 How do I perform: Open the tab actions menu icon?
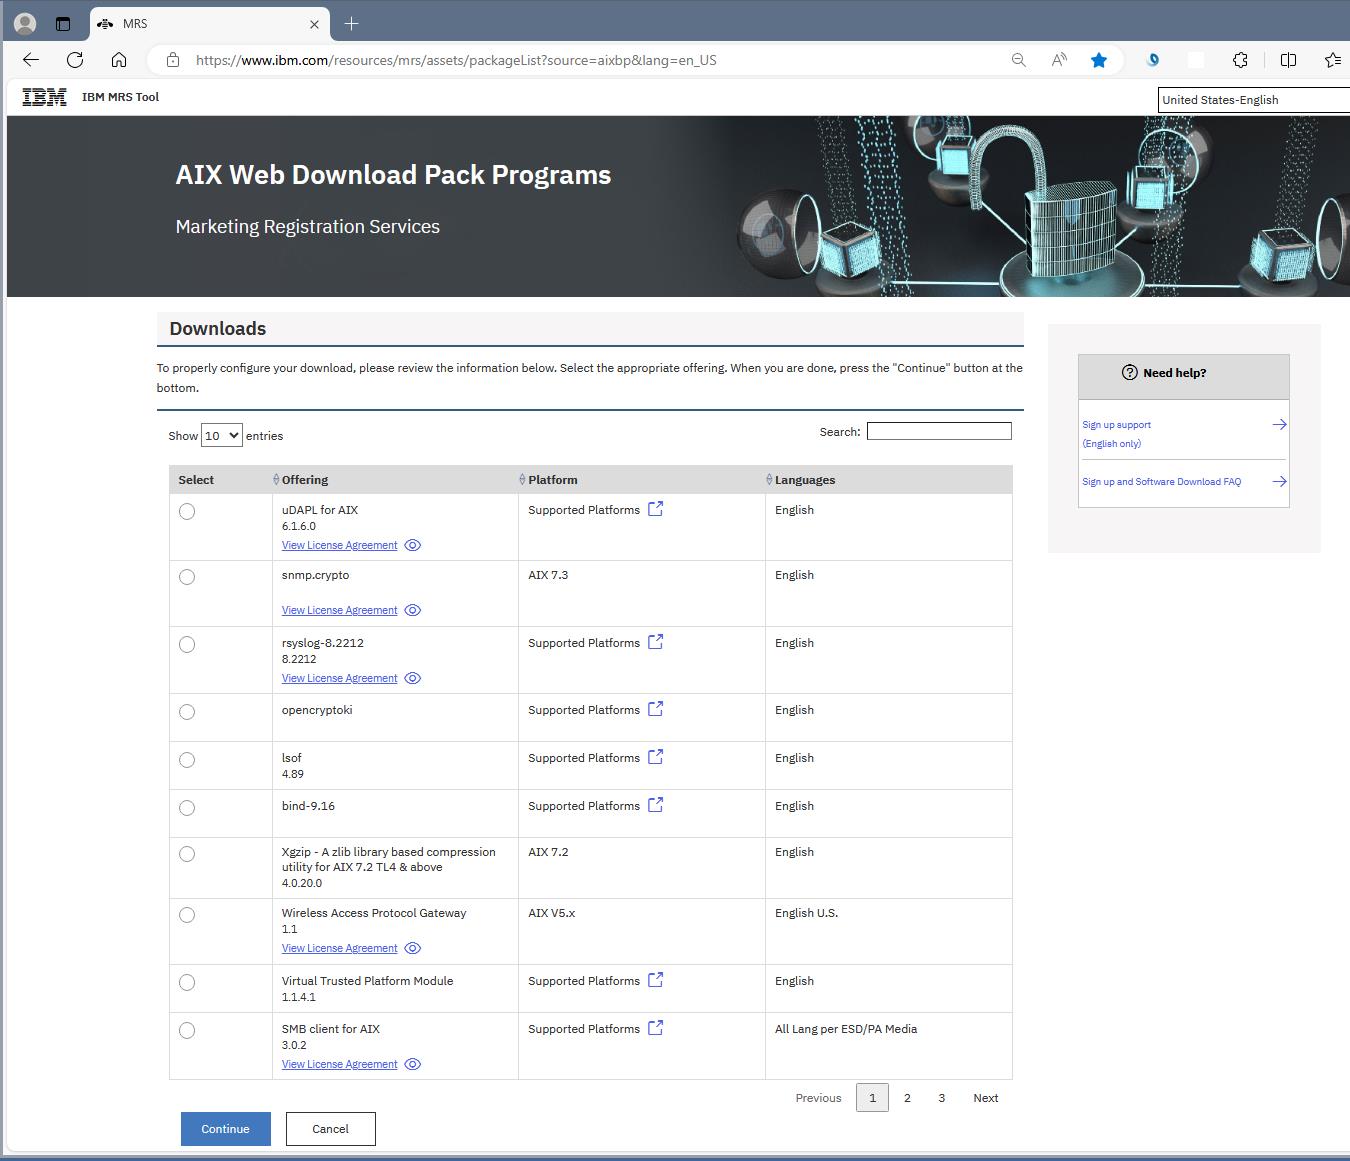[63, 23]
